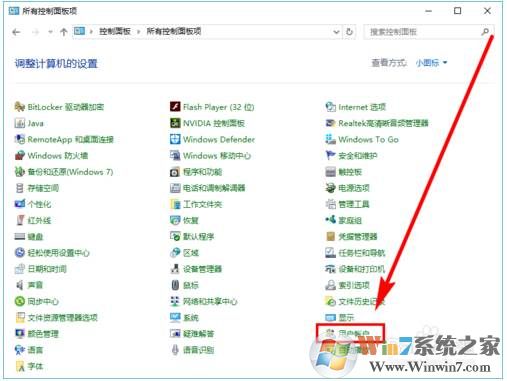
Task: Open address bar history dropdown
Action: [336, 32]
